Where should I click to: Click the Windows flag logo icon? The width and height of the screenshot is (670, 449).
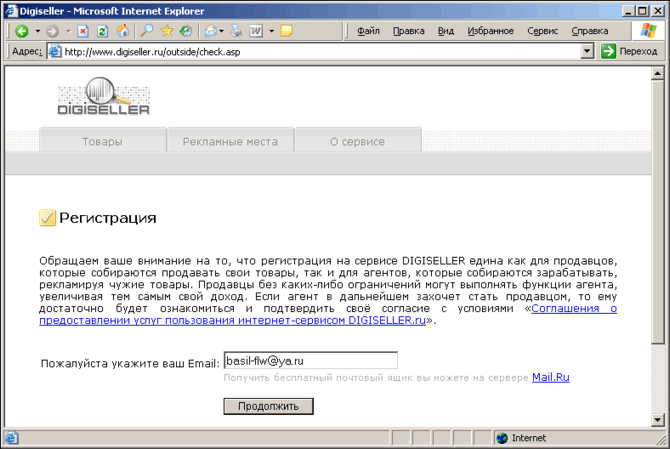(x=648, y=31)
